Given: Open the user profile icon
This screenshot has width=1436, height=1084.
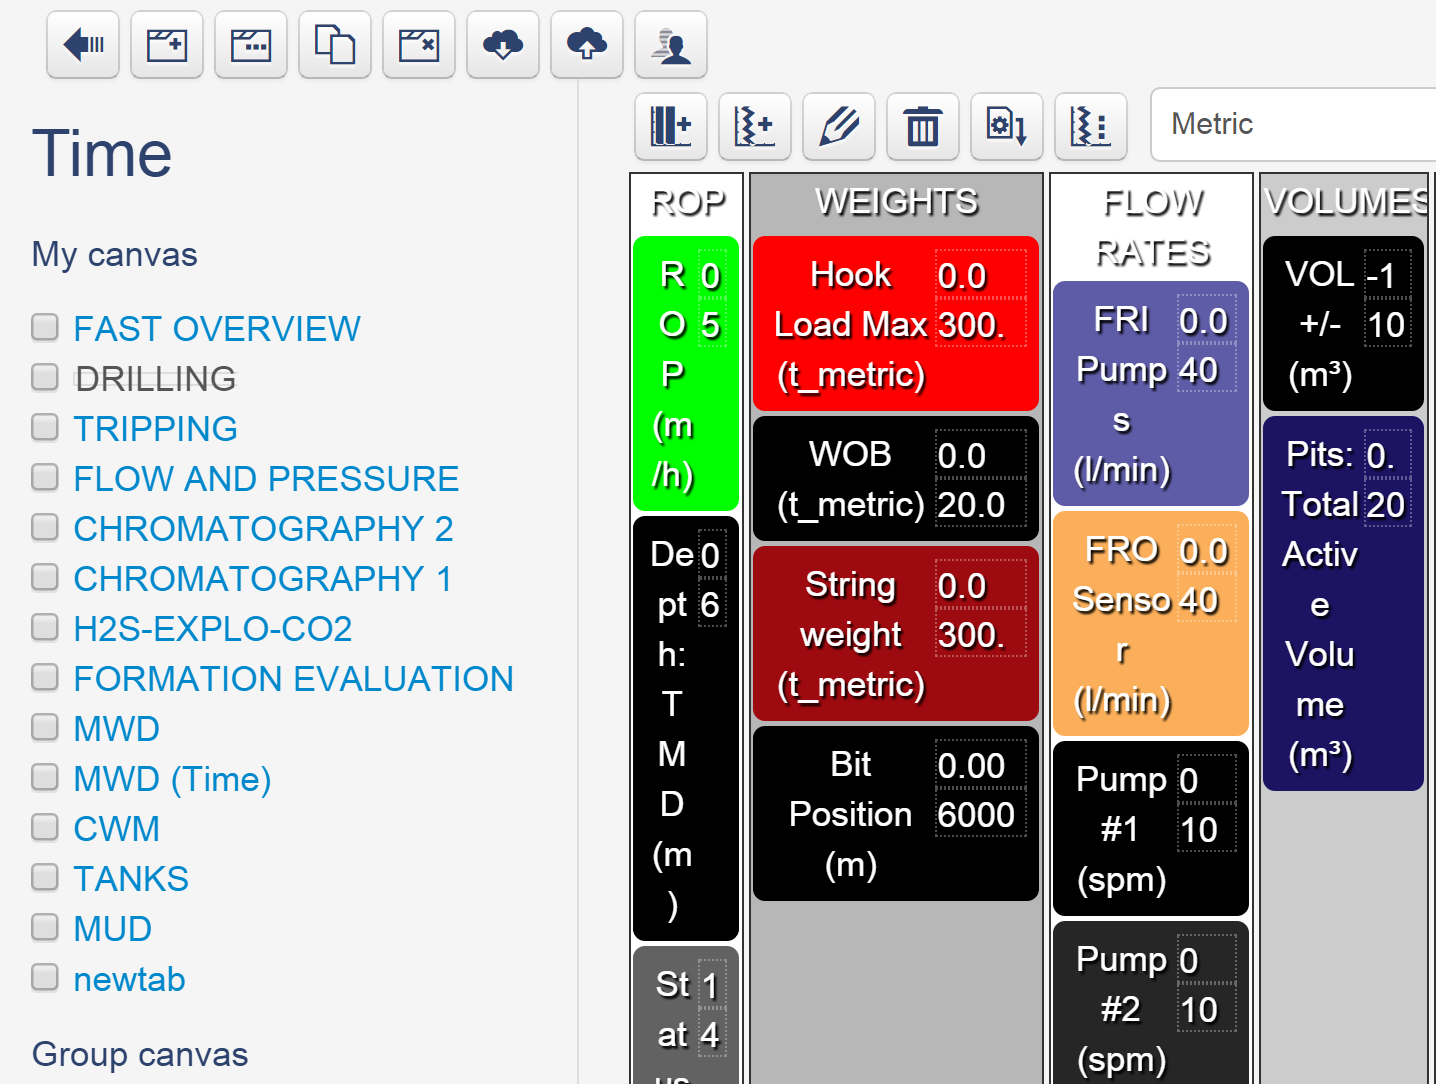Looking at the screenshot, I should point(670,44).
